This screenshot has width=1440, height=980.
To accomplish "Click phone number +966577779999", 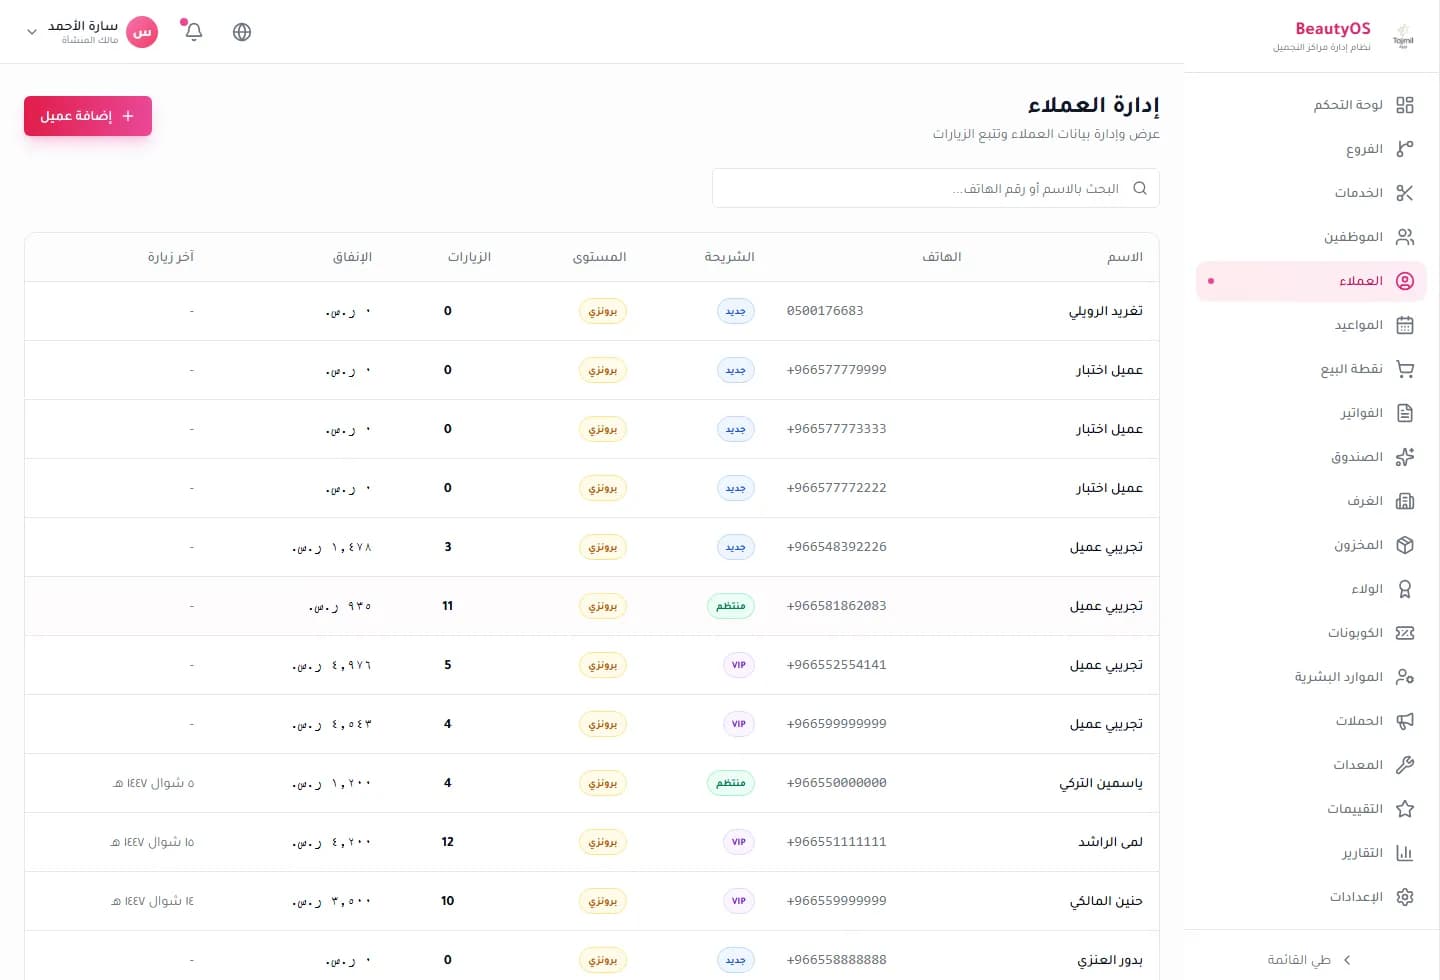I will pos(836,370).
